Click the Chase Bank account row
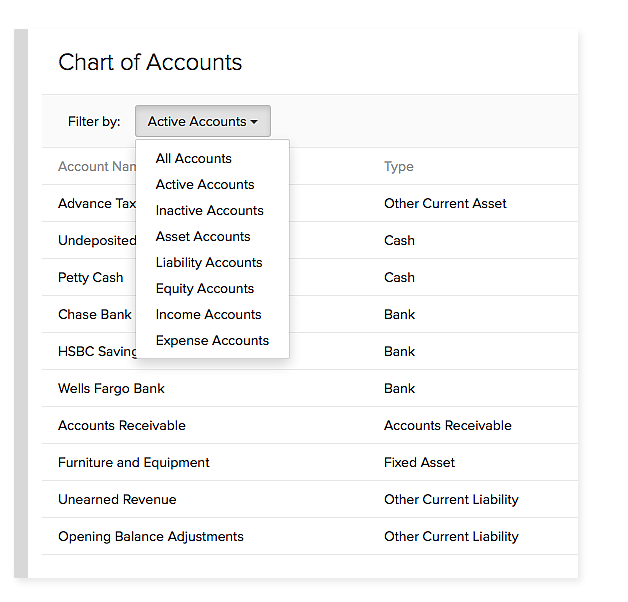This screenshot has height=602, width=628. coord(94,314)
